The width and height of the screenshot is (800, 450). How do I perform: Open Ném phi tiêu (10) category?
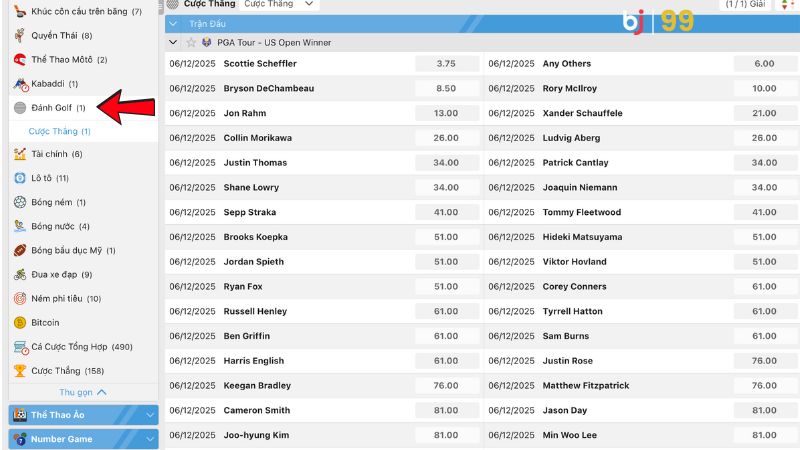coord(66,298)
